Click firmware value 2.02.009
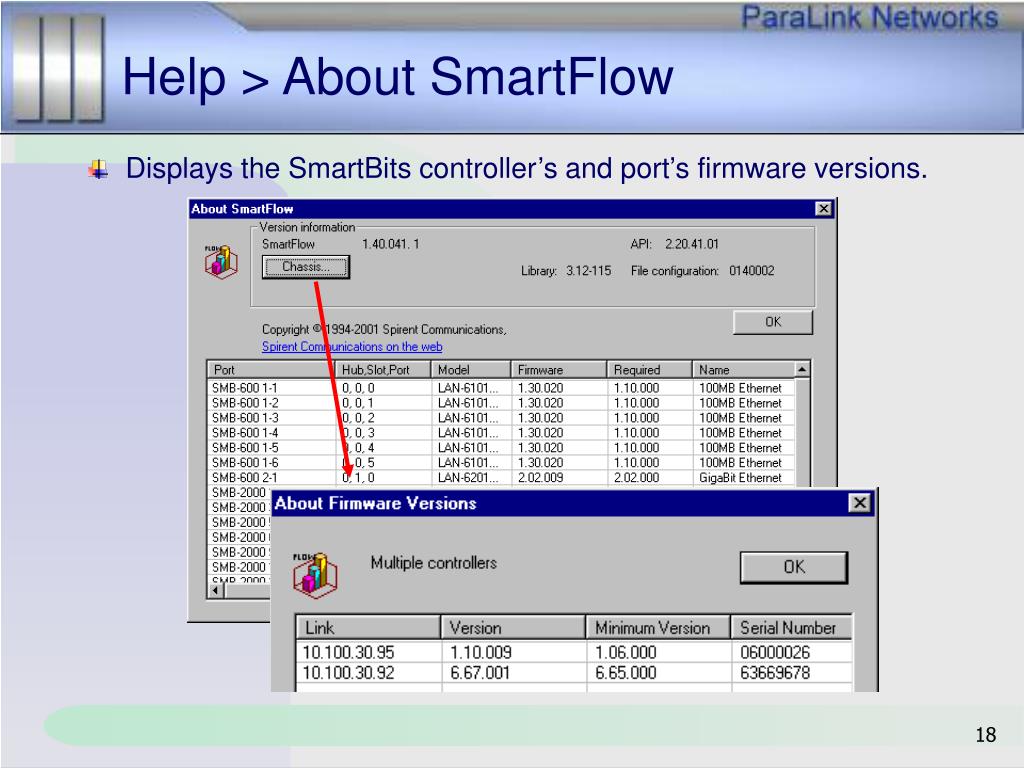 (x=540, y=478)
